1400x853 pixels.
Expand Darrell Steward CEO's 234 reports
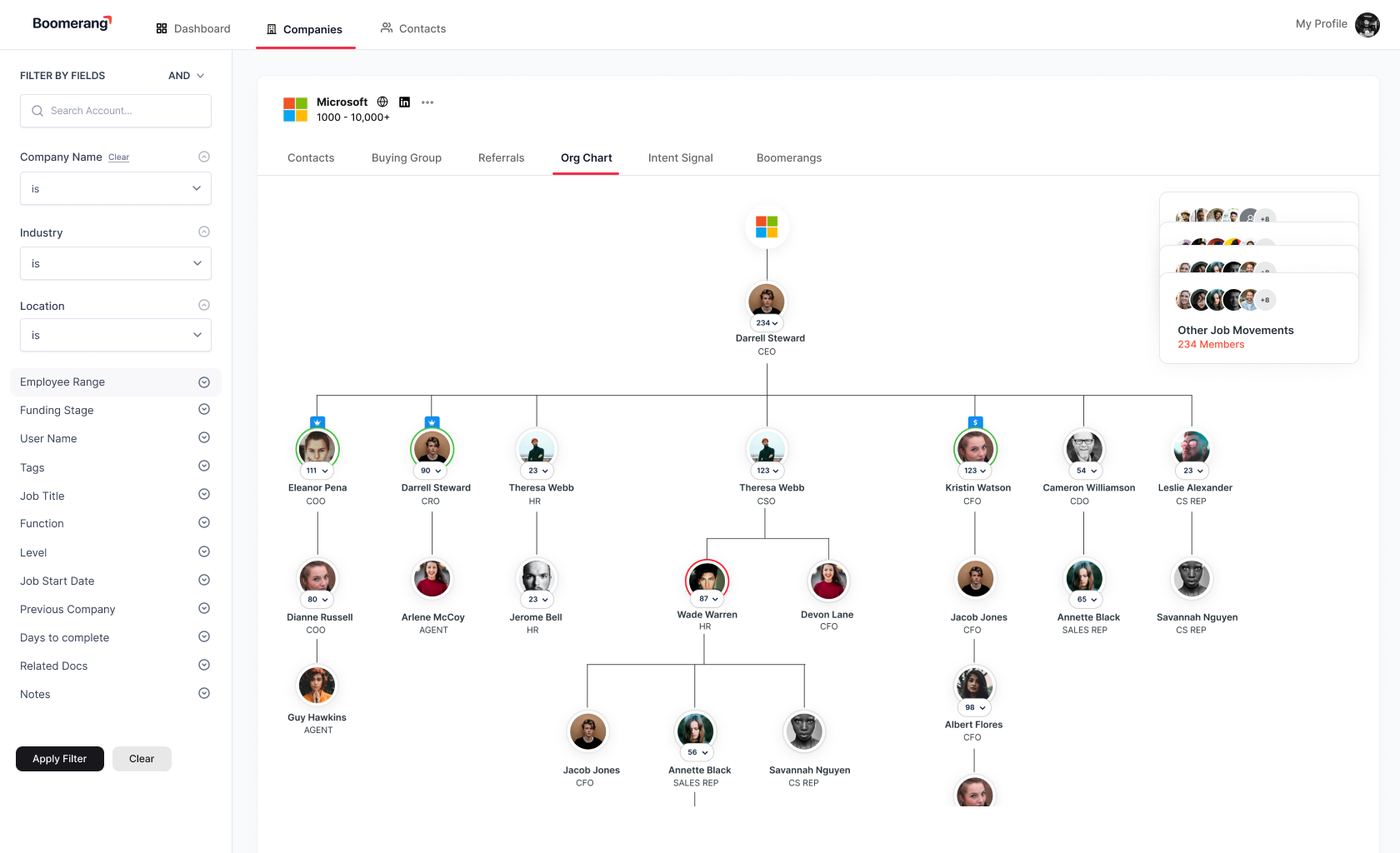pyautogui.click(x=767, y=323)
